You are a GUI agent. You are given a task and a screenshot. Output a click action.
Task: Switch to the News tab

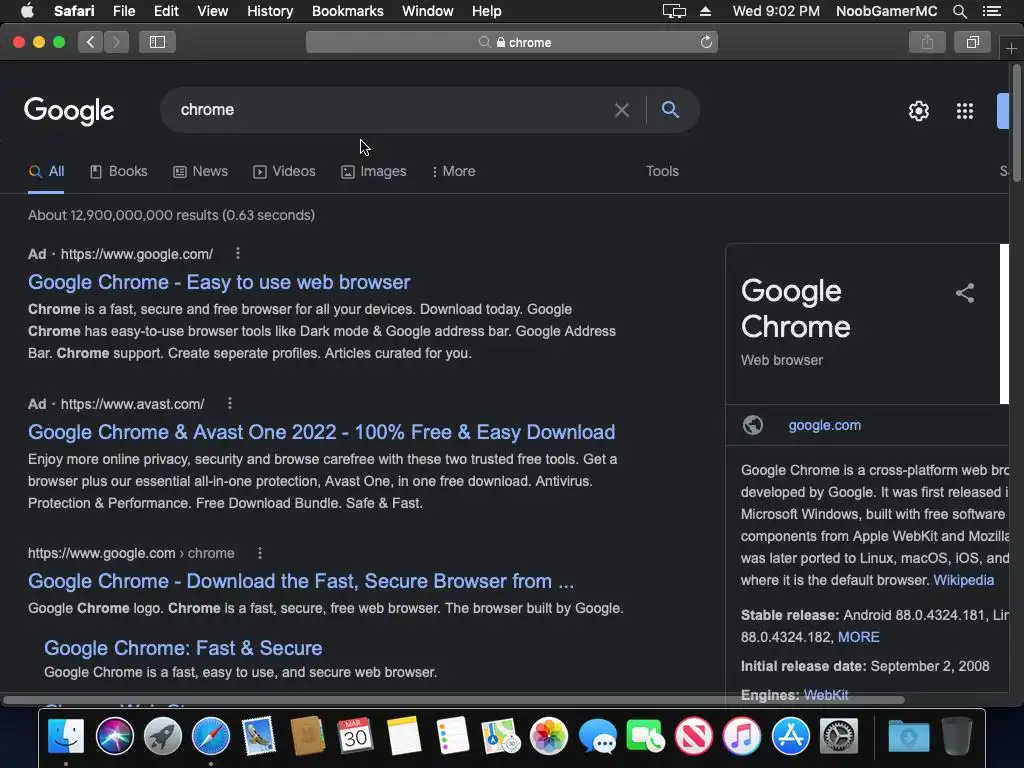[200, 172]
